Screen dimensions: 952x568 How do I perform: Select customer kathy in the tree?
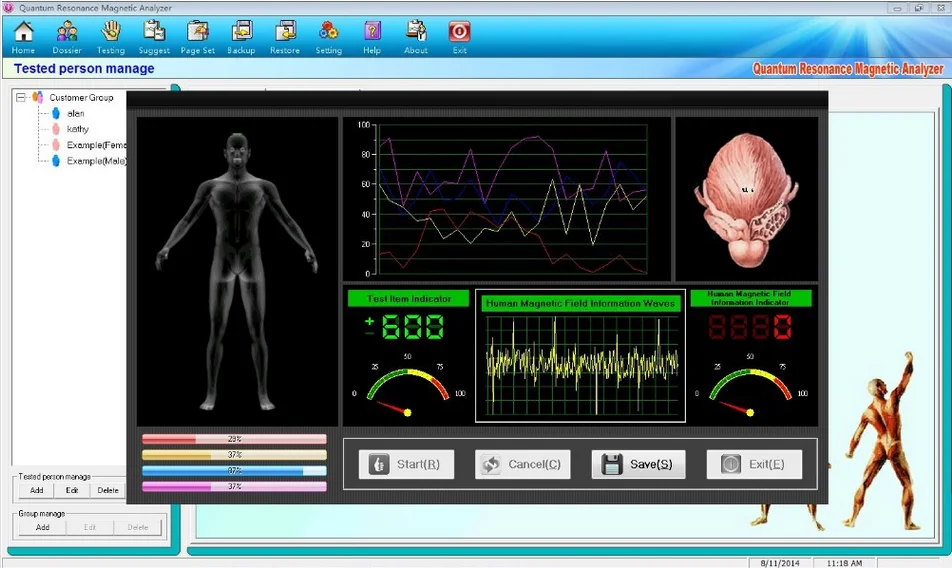[x=78, y=129]
